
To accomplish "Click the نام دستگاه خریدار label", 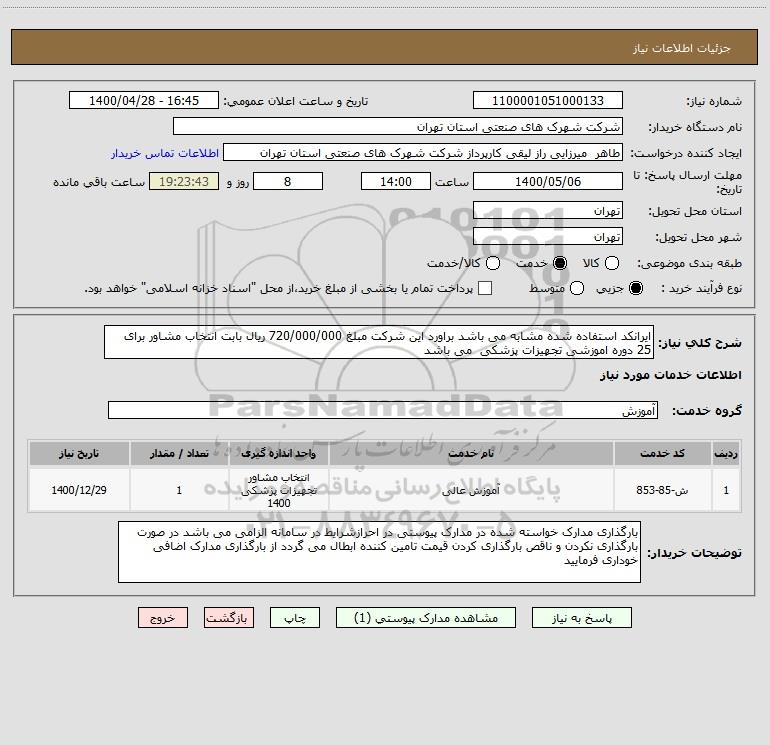I will [x=695, y=127].
